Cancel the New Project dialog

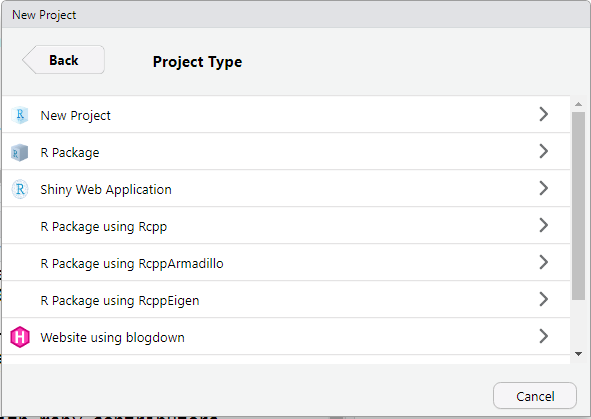[x=535, y=396]
